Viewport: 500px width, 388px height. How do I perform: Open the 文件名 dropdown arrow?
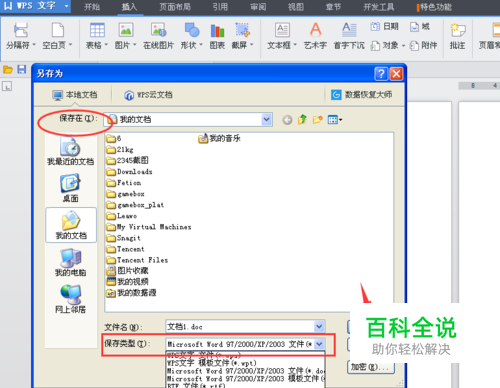pos(319,326)
